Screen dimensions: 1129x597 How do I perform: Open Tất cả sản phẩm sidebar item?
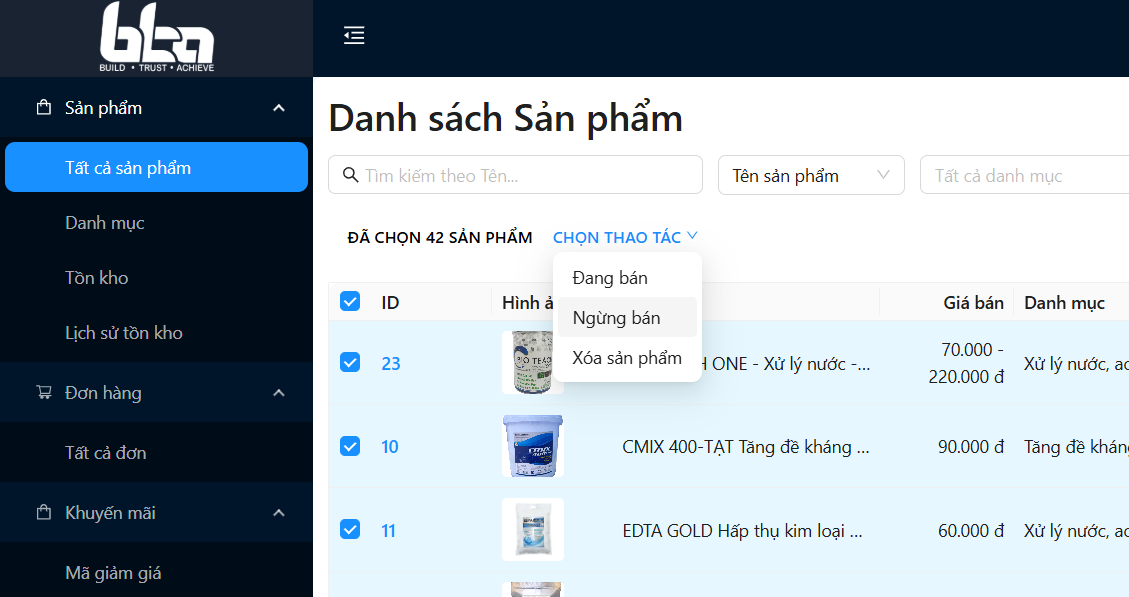click(x=156, y=167)
